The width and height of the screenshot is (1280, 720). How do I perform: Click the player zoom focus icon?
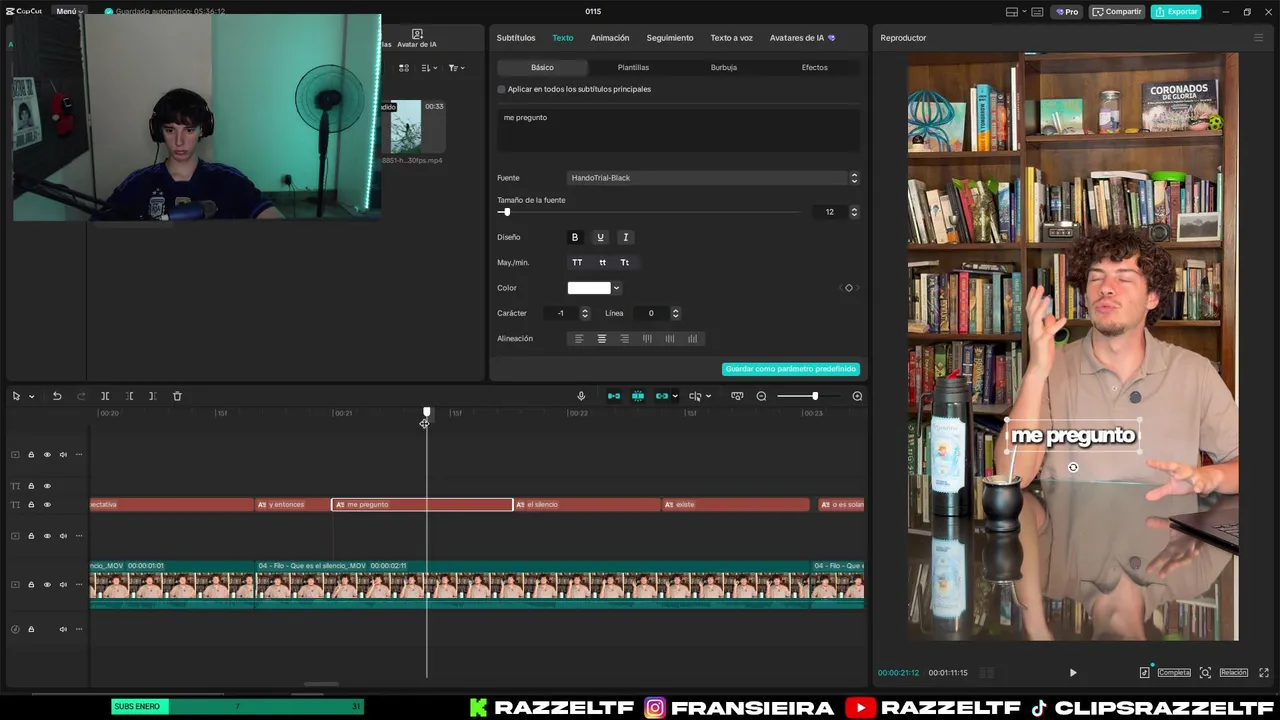(1205, 673)
